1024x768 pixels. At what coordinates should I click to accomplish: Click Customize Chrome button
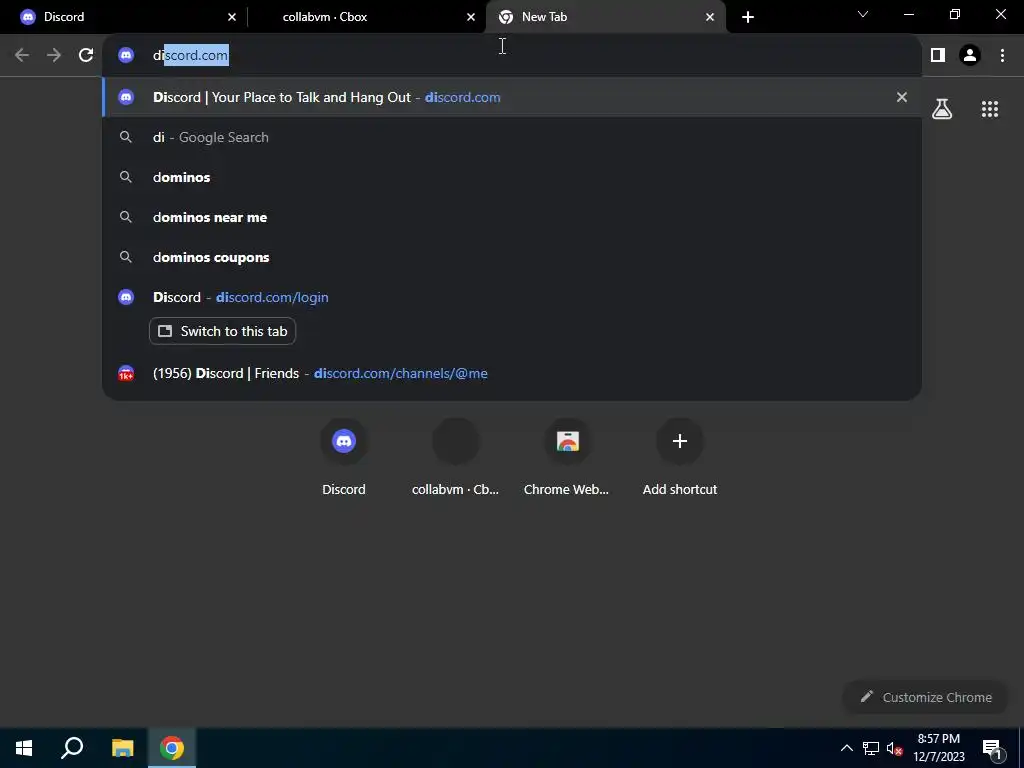pyautogui.click(x=925, y=697)
